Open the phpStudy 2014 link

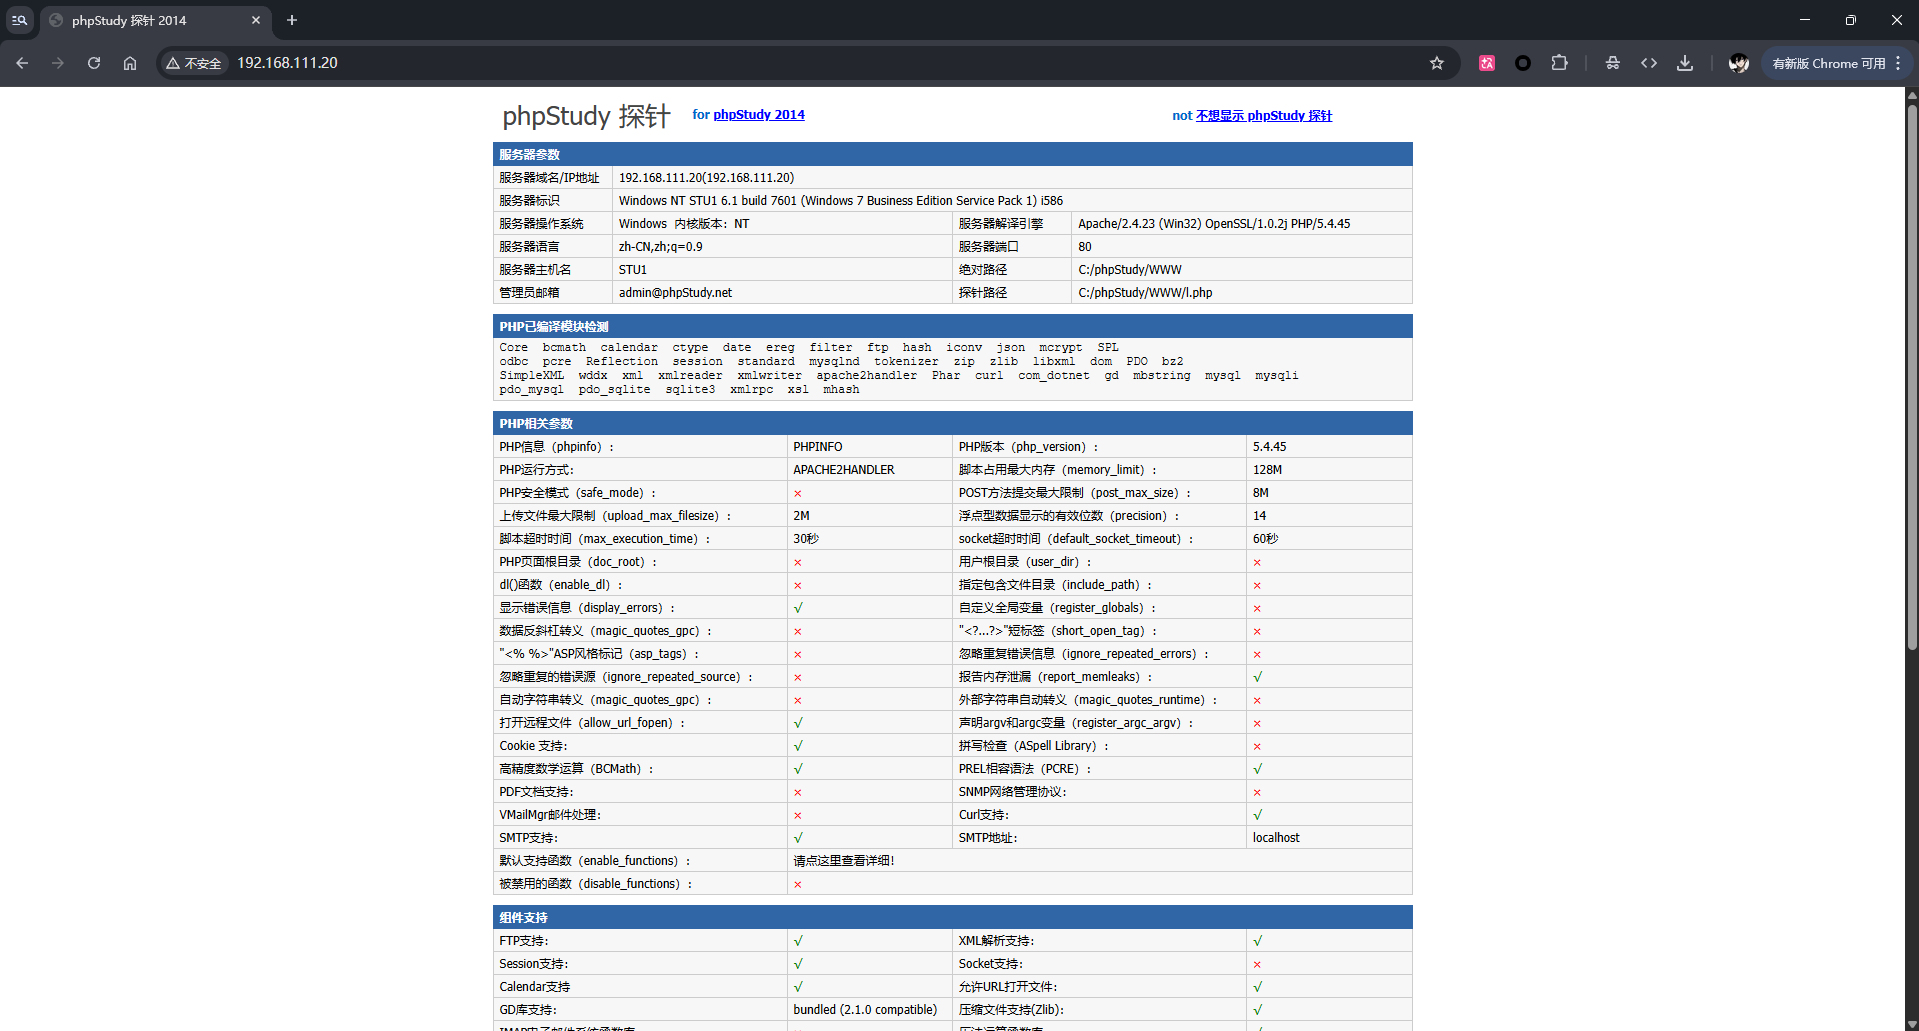759,115
